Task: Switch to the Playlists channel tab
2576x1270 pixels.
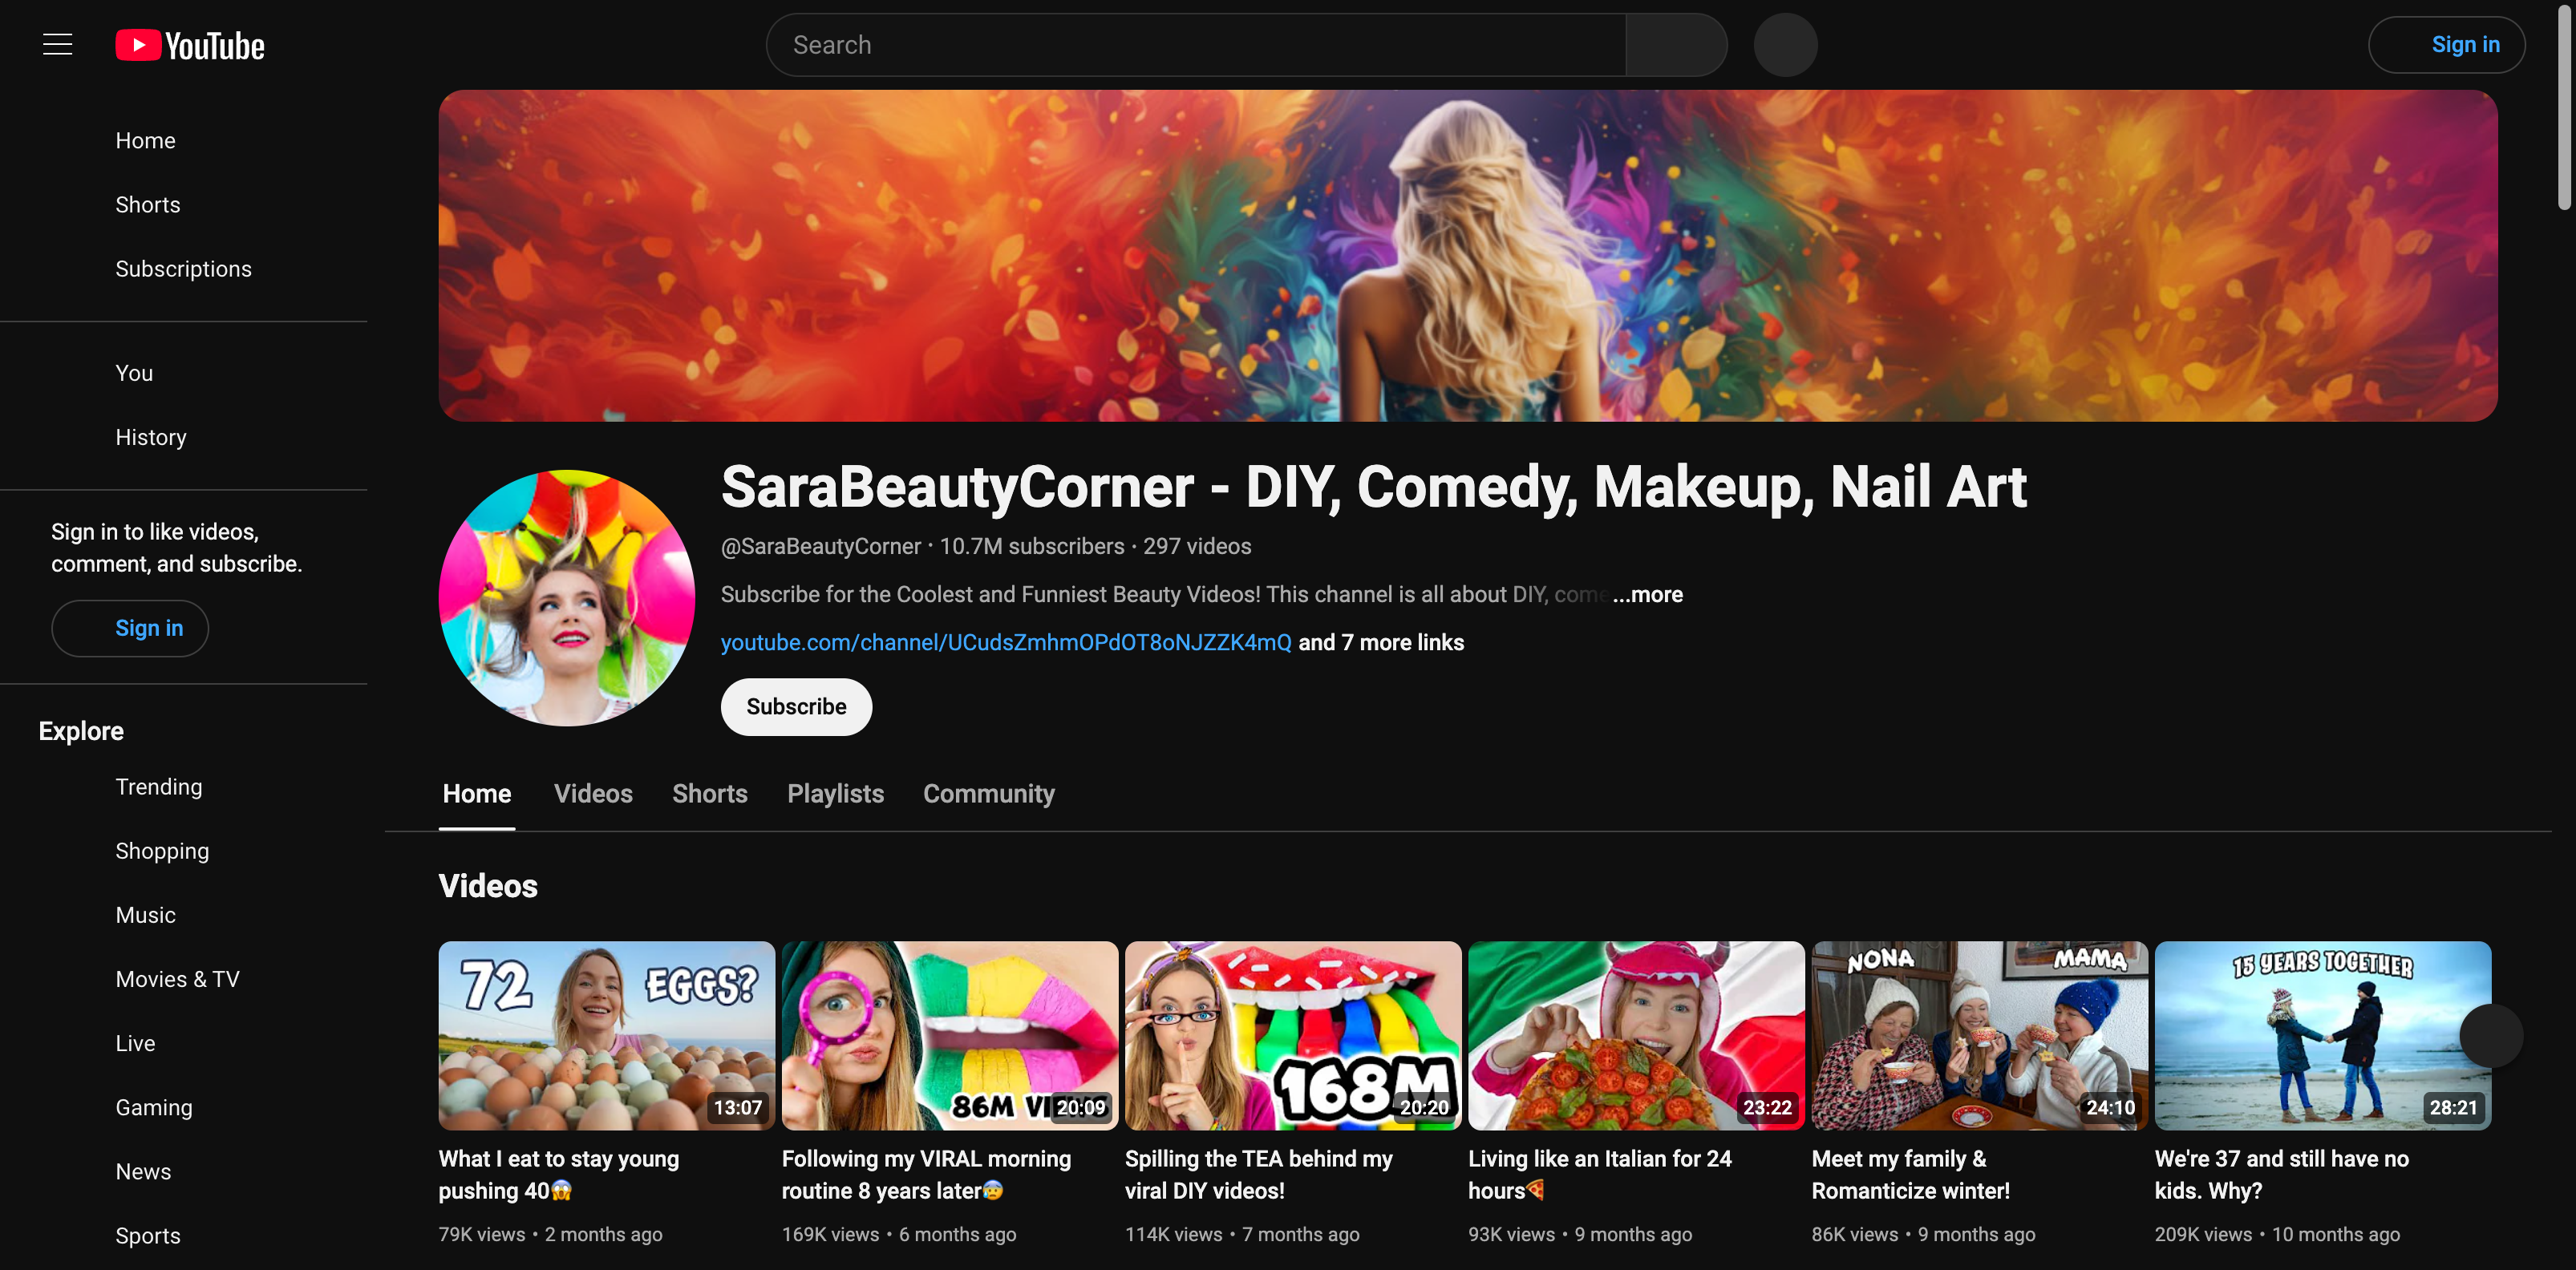Action: click(x=835, y=793)
